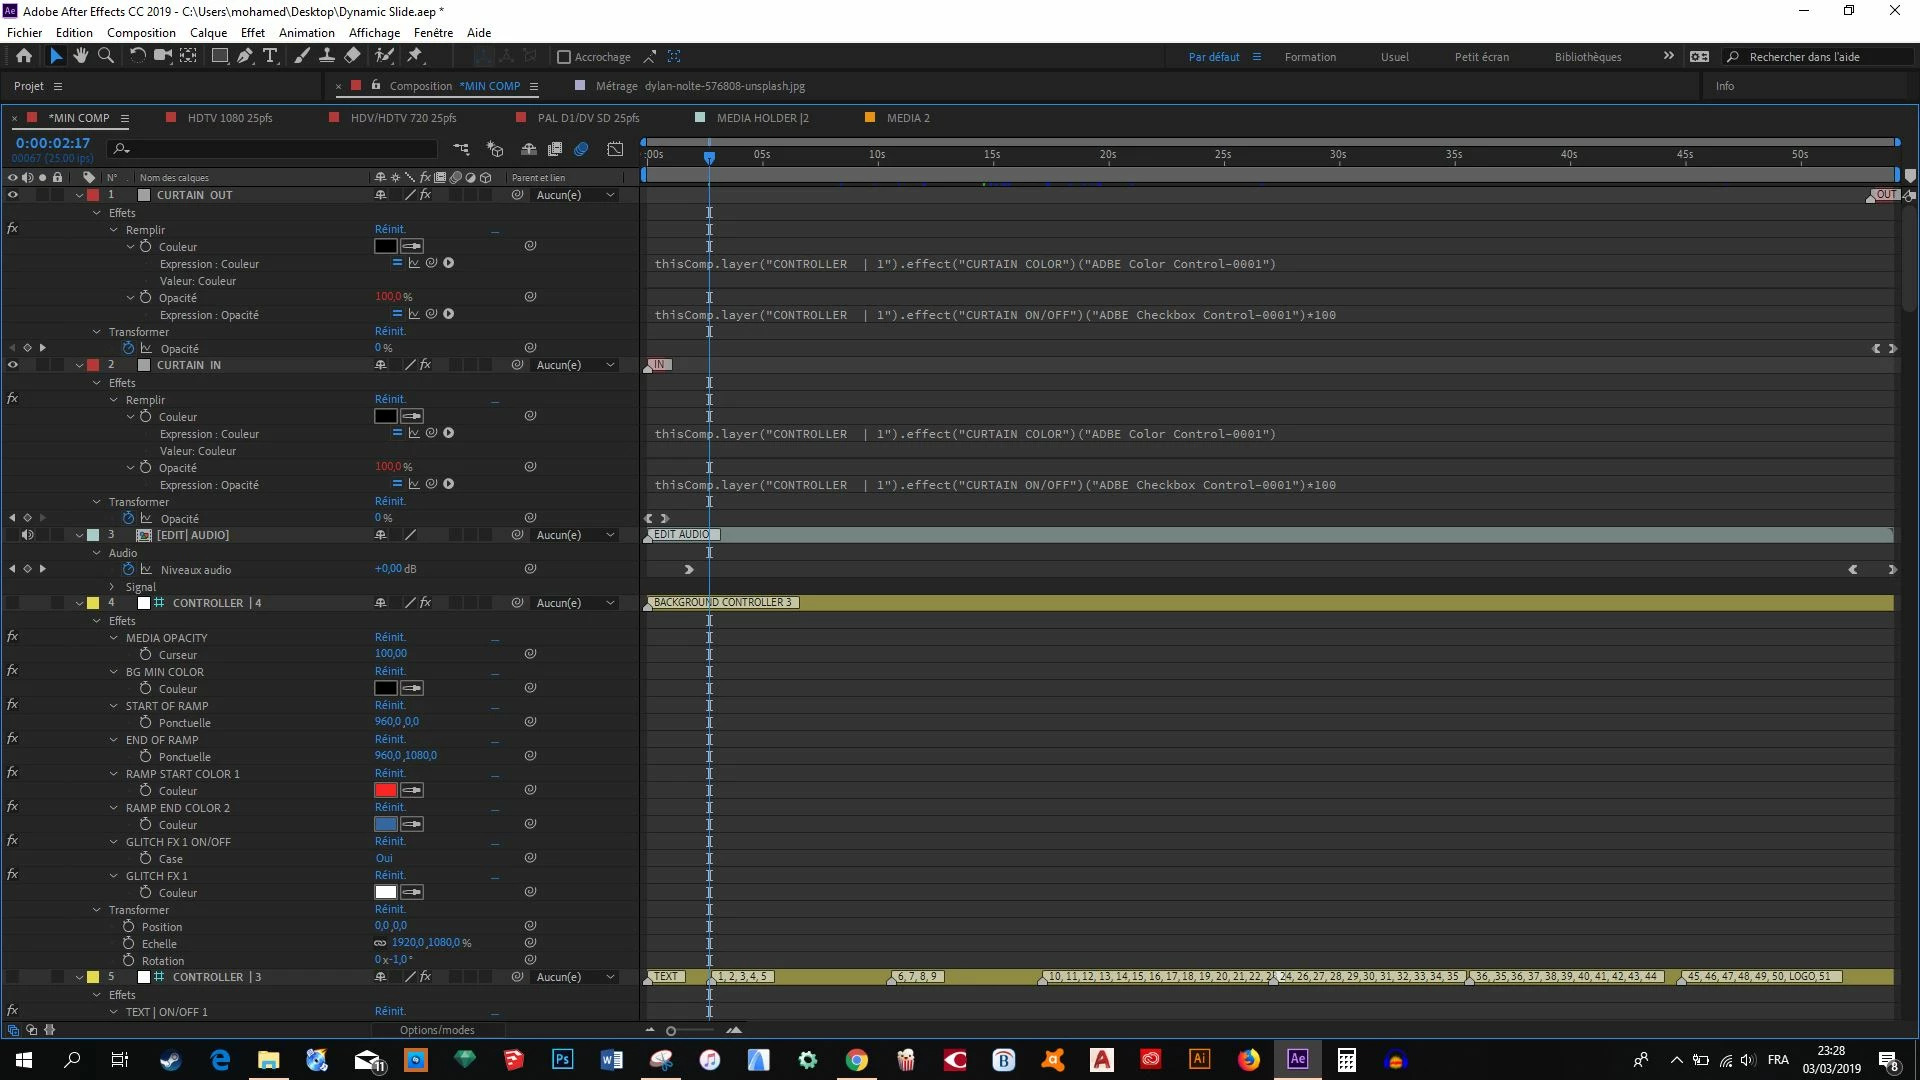
Task: Mute audio of EDIT AUDIO layer
Action: (x=27, y=535)
